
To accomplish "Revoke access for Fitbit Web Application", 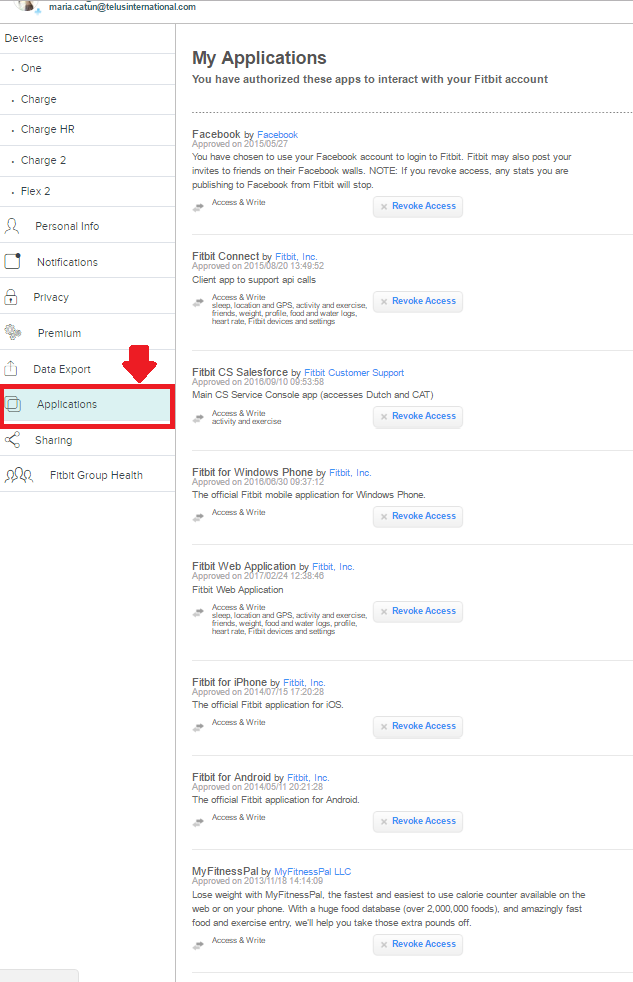I will pos(418,611).
